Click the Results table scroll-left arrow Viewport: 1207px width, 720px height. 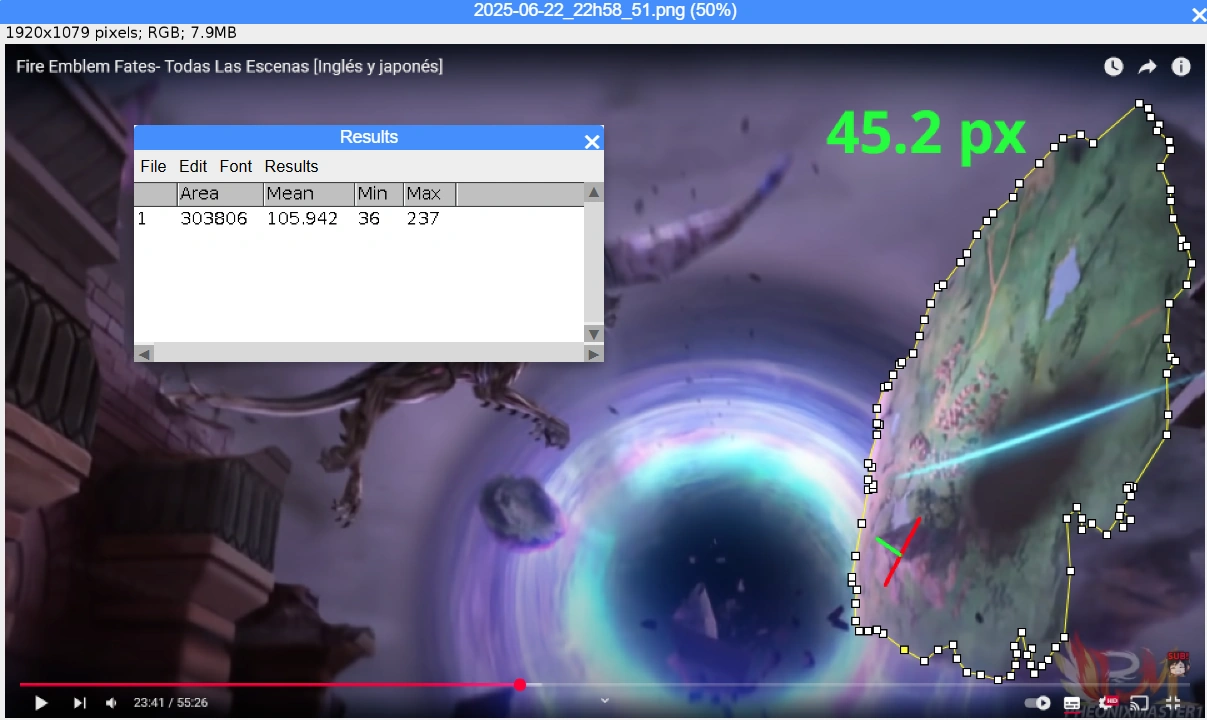(144, 353)
